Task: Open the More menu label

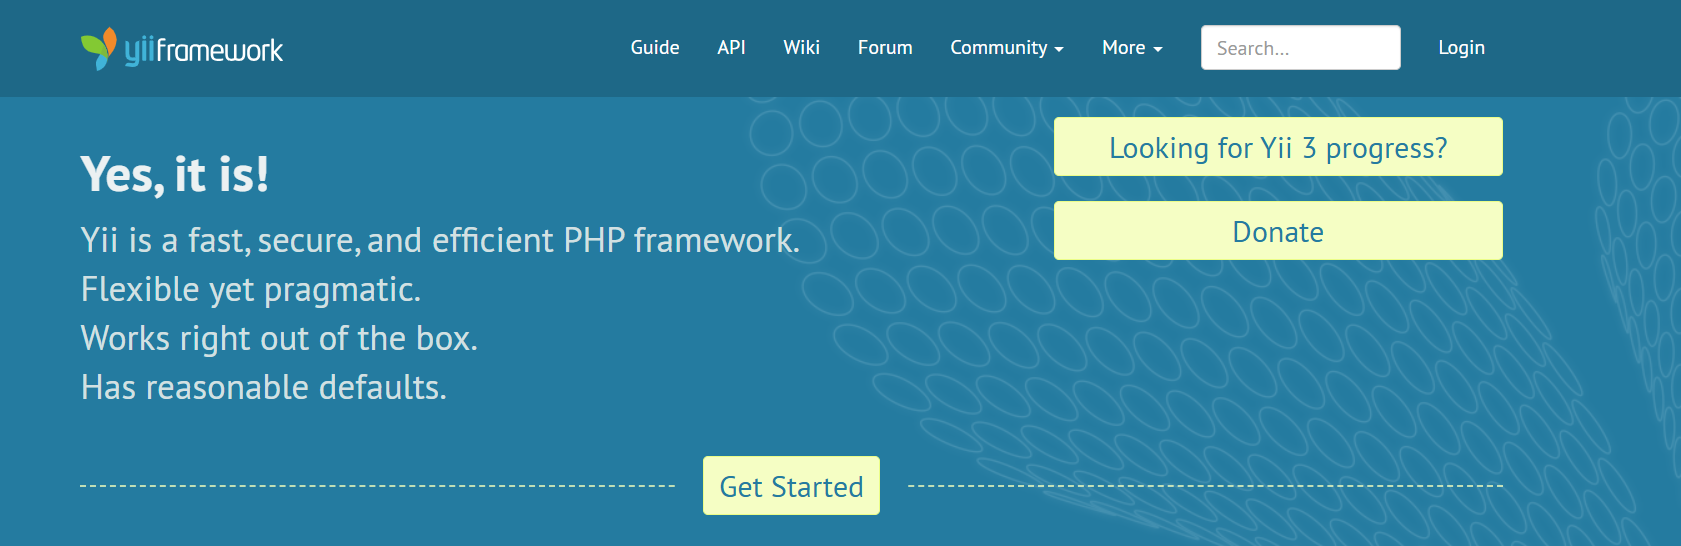Action: pyautogui.click(x=1123, y=48)
